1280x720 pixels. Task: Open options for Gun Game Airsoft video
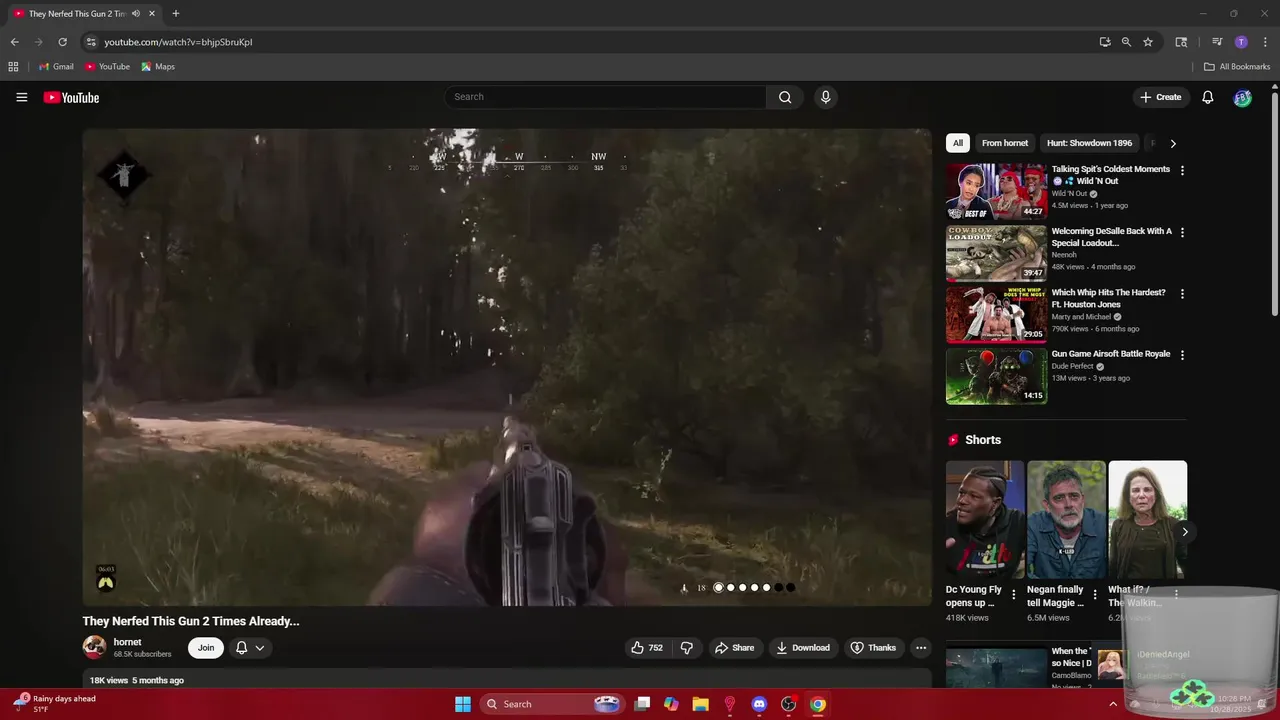click(x=1182, y=355)
